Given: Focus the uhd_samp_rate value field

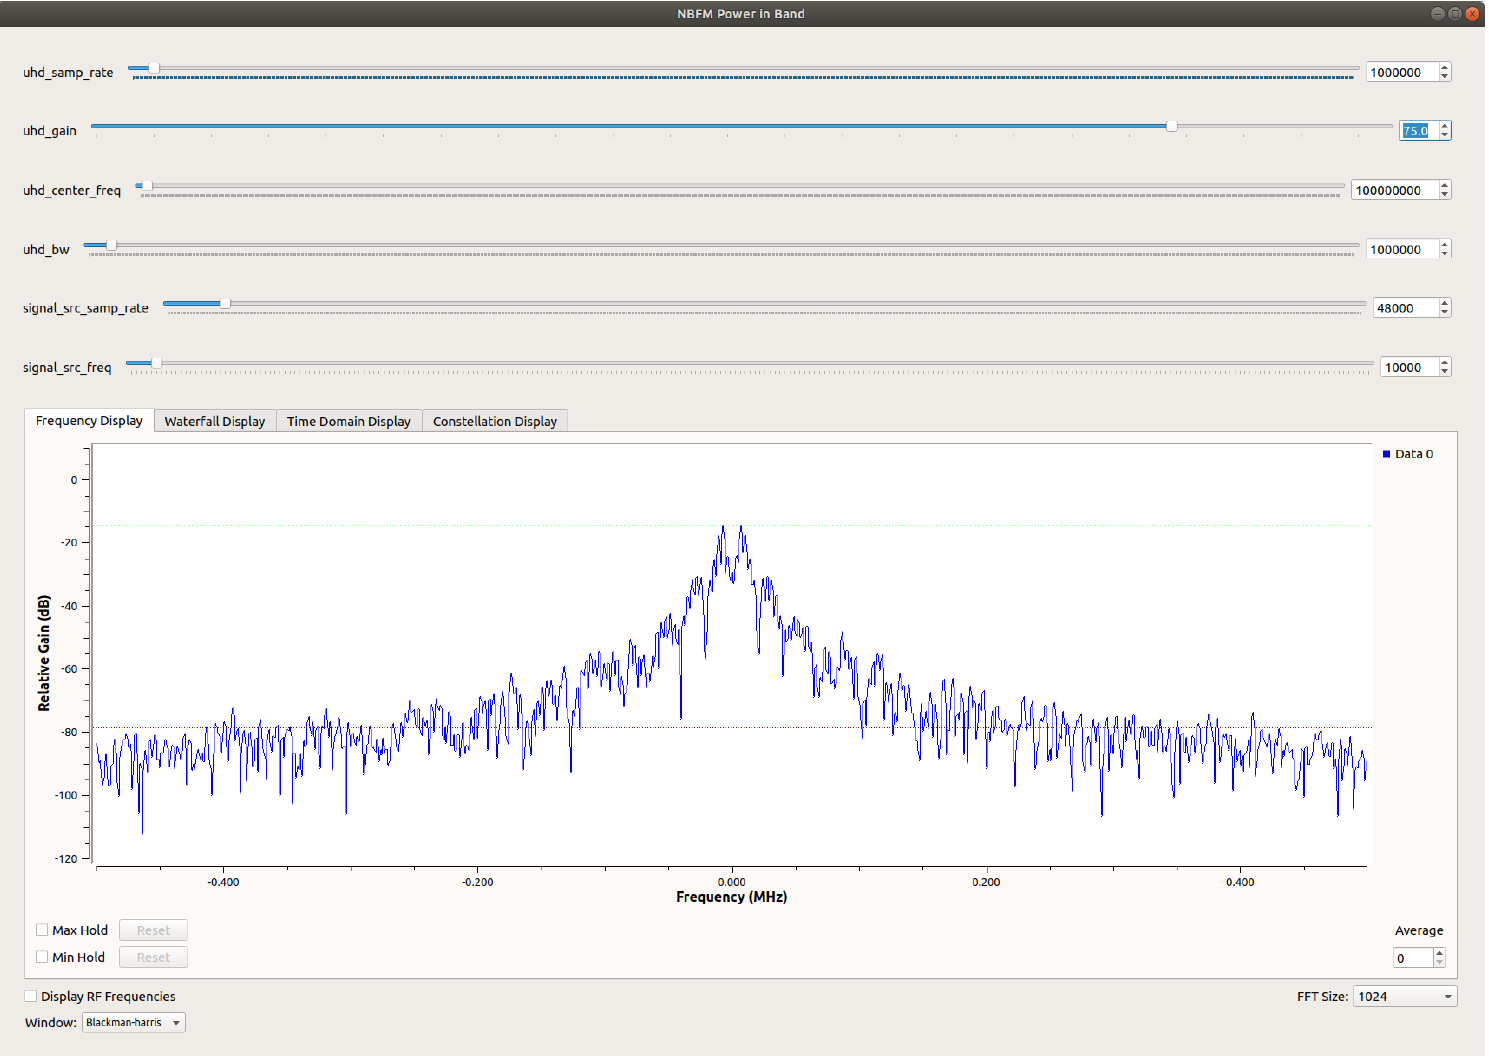Looking at the screenshot, I should coord(1402,72).
